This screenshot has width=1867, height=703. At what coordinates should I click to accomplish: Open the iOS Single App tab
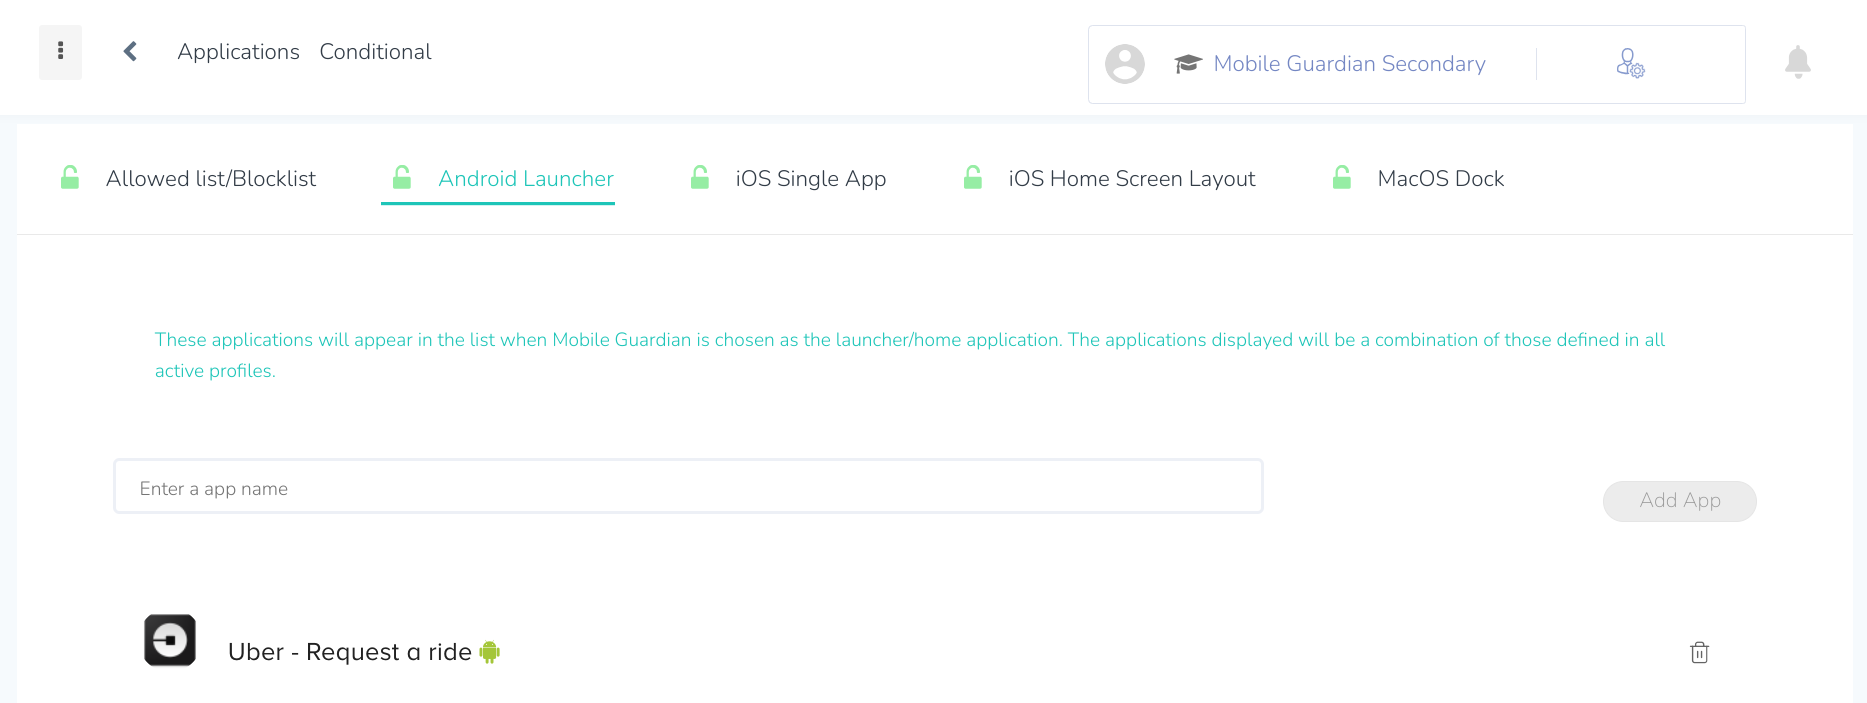811,179
